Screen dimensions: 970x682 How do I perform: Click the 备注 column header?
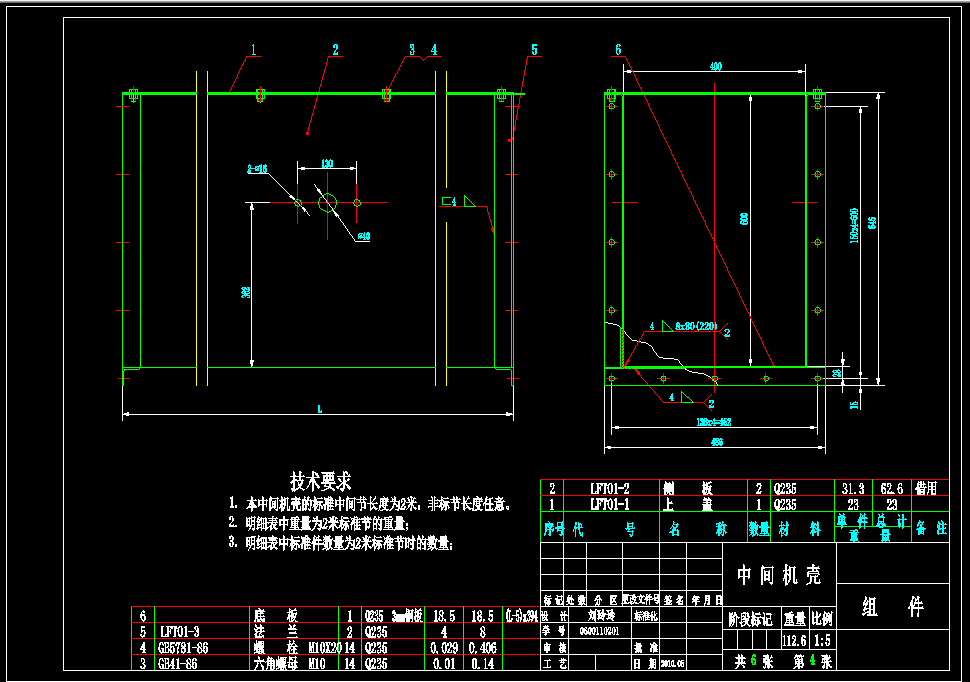coord(931,528)
